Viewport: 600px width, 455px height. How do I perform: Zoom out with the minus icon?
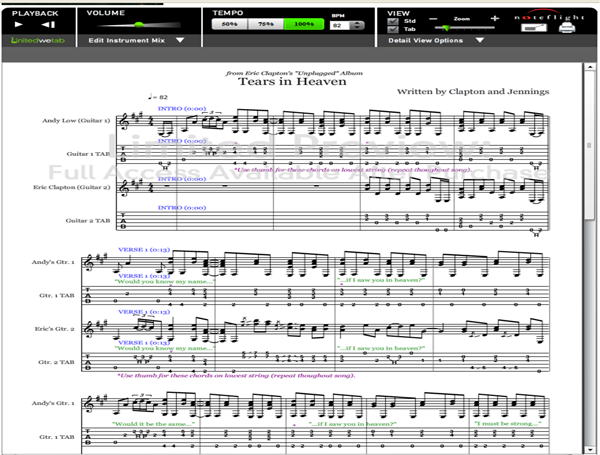coord(433,19)
